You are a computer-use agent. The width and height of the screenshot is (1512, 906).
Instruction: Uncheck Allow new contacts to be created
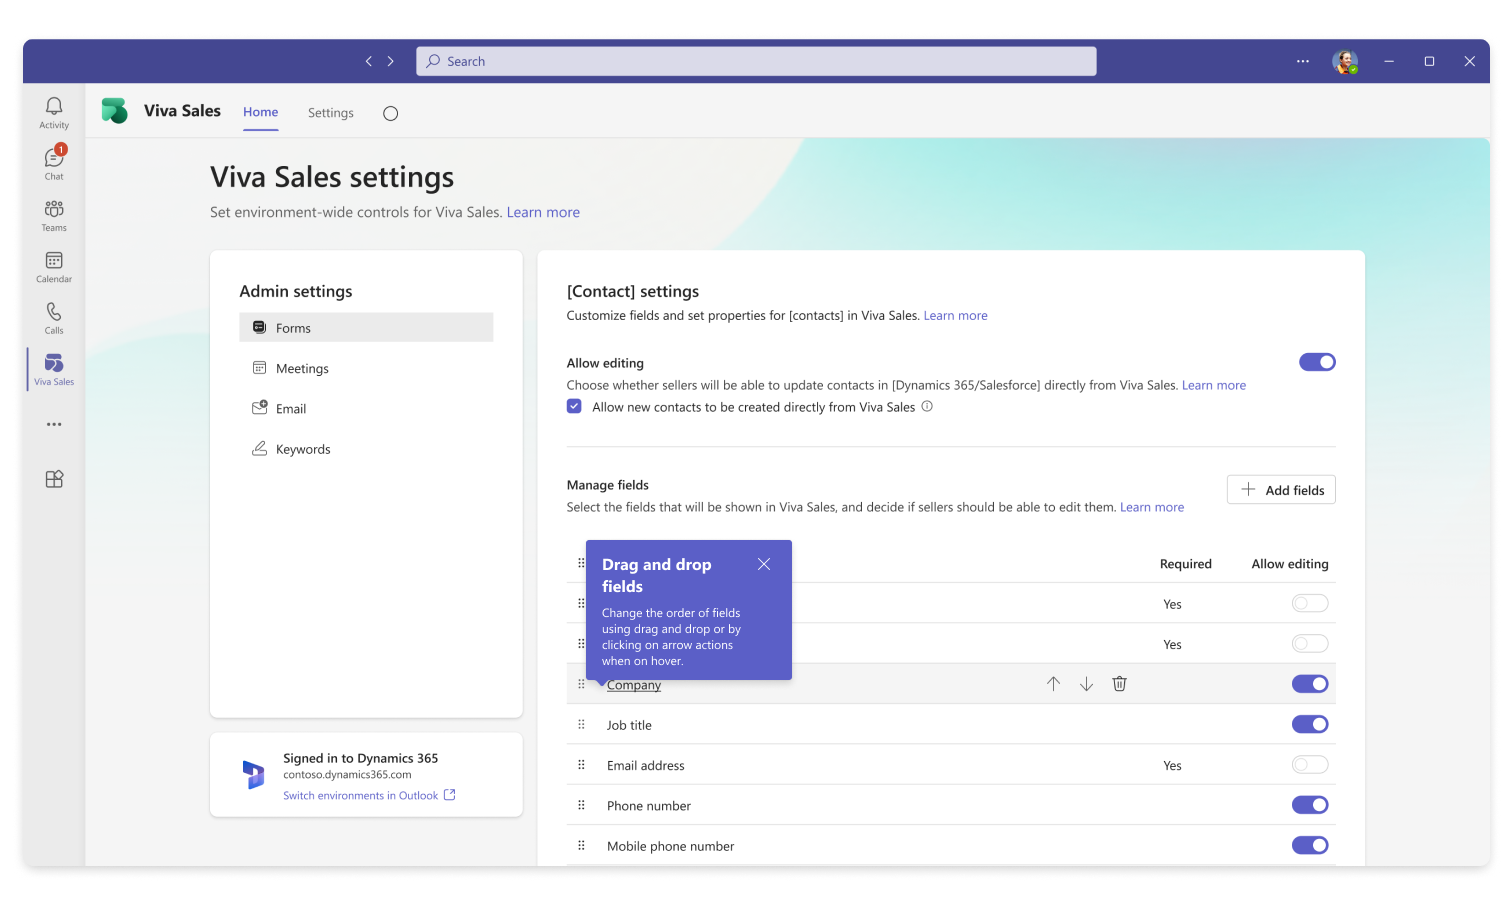[x=574, y=406]
